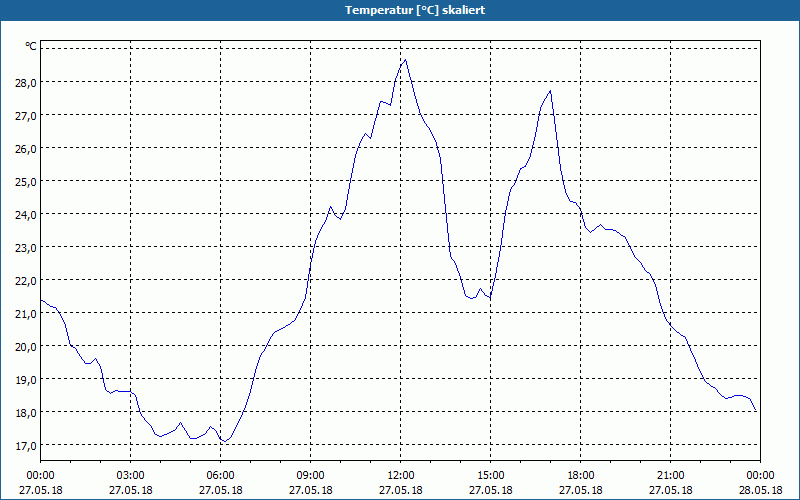Viewport: 800px width, 500px height.
Task: Click the 21:00 time axis label
Action: (670, 476)
